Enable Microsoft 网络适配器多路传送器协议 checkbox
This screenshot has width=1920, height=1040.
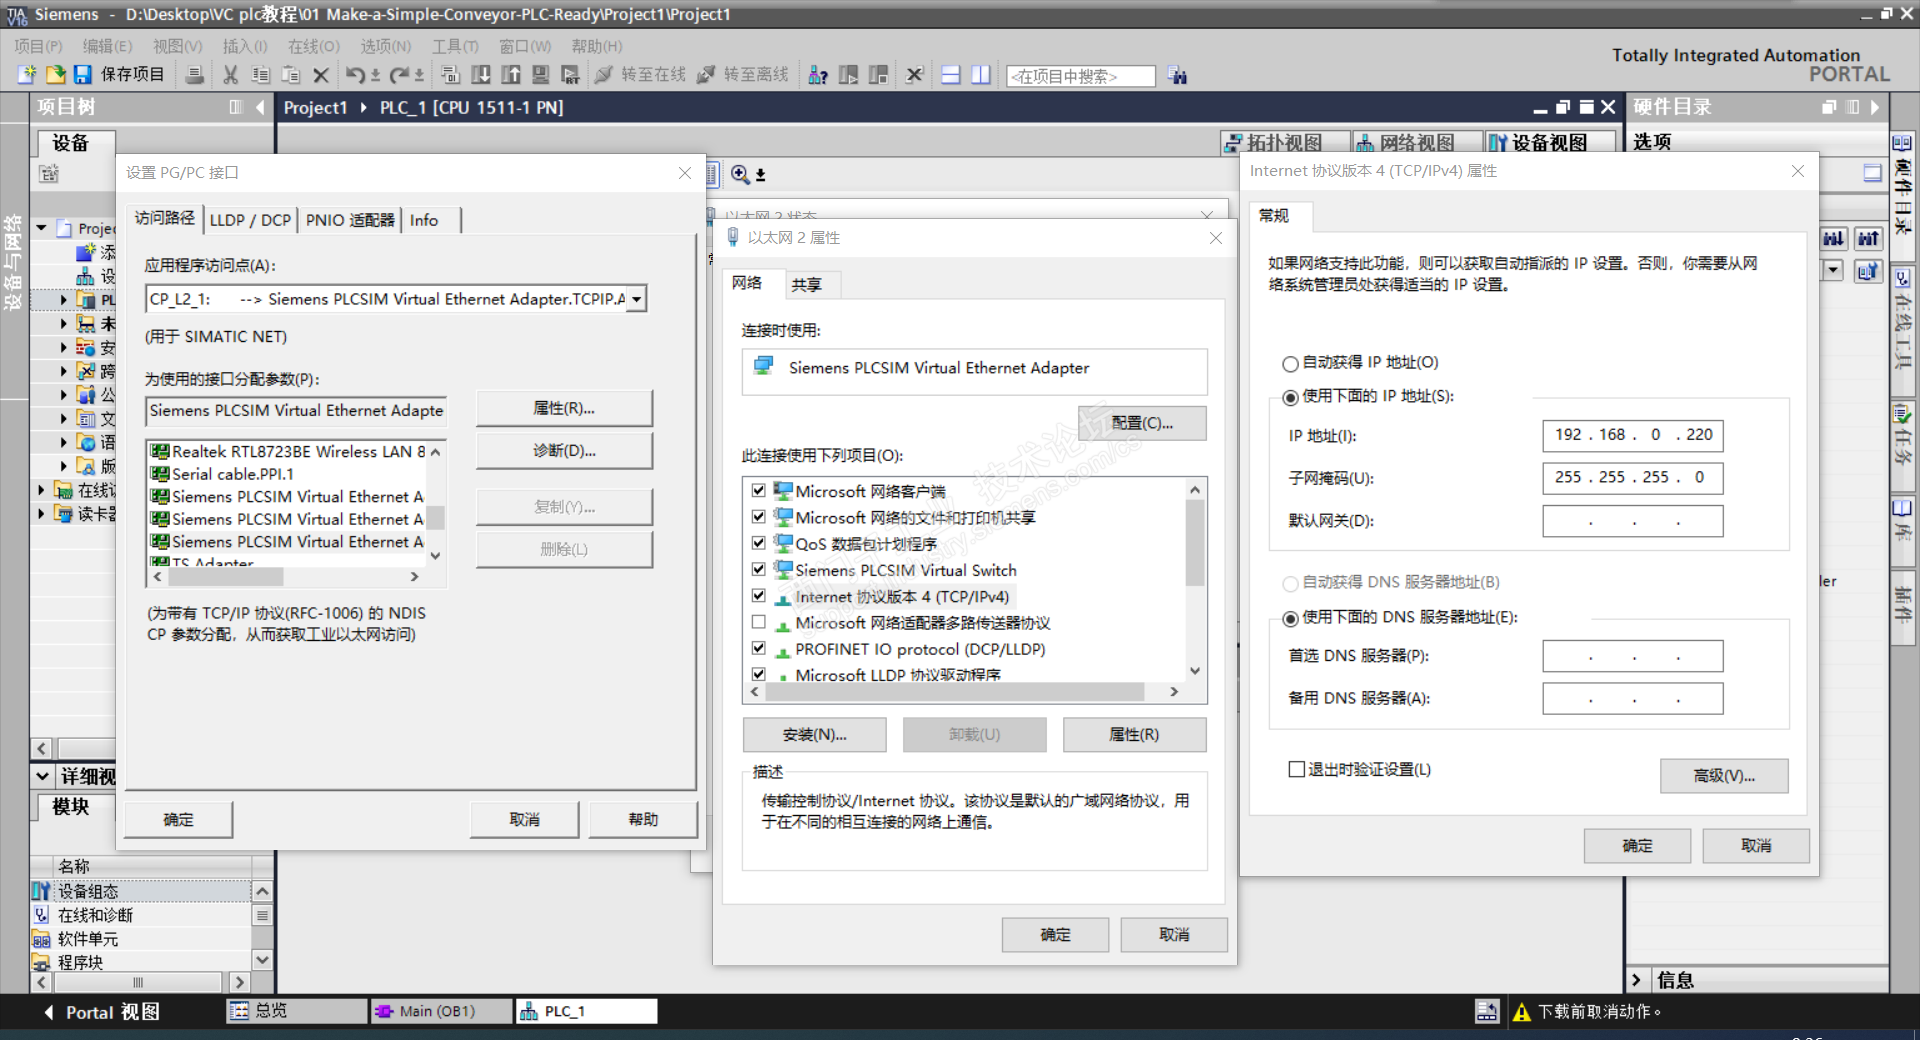tap(759, 622)
